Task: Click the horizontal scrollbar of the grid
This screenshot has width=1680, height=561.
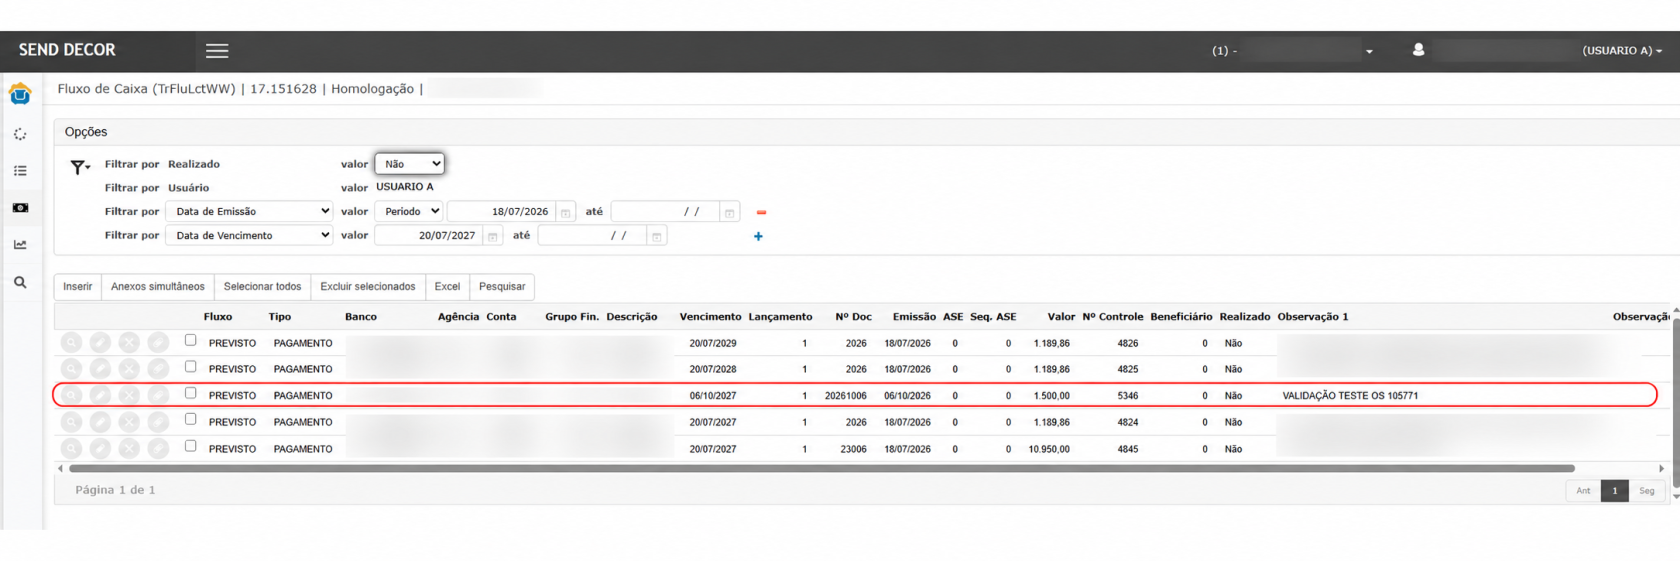Action: (x=822, y=468)
